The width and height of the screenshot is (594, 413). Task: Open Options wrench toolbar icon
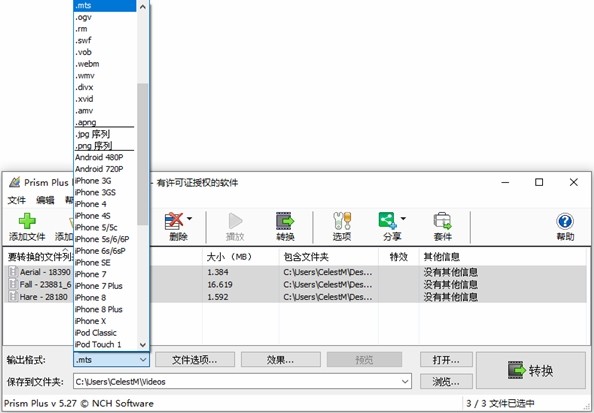pos(342,221)
